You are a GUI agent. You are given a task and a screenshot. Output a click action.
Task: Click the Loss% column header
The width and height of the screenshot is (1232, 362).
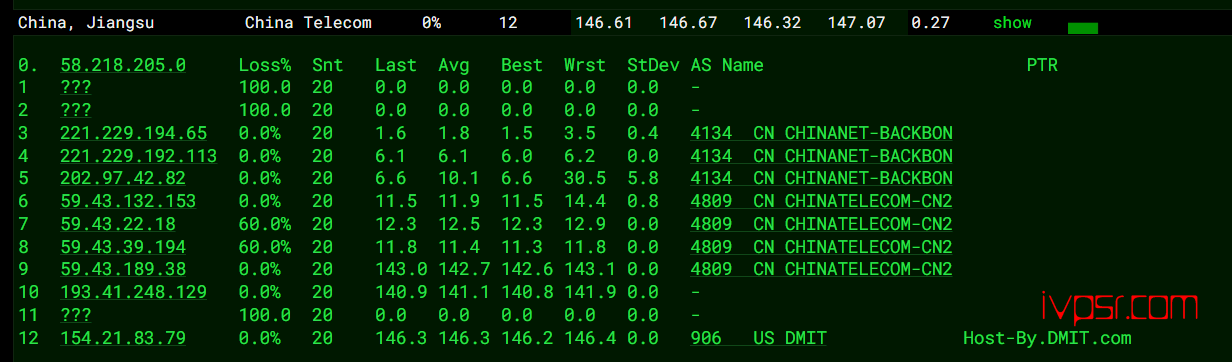coord(265,65)
